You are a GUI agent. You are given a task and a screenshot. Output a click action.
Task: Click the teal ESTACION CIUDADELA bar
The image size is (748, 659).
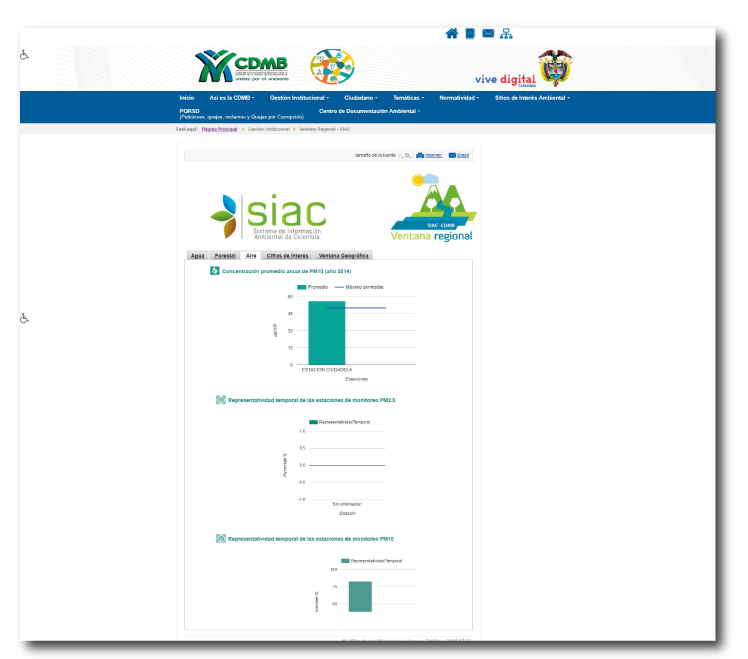326,332
